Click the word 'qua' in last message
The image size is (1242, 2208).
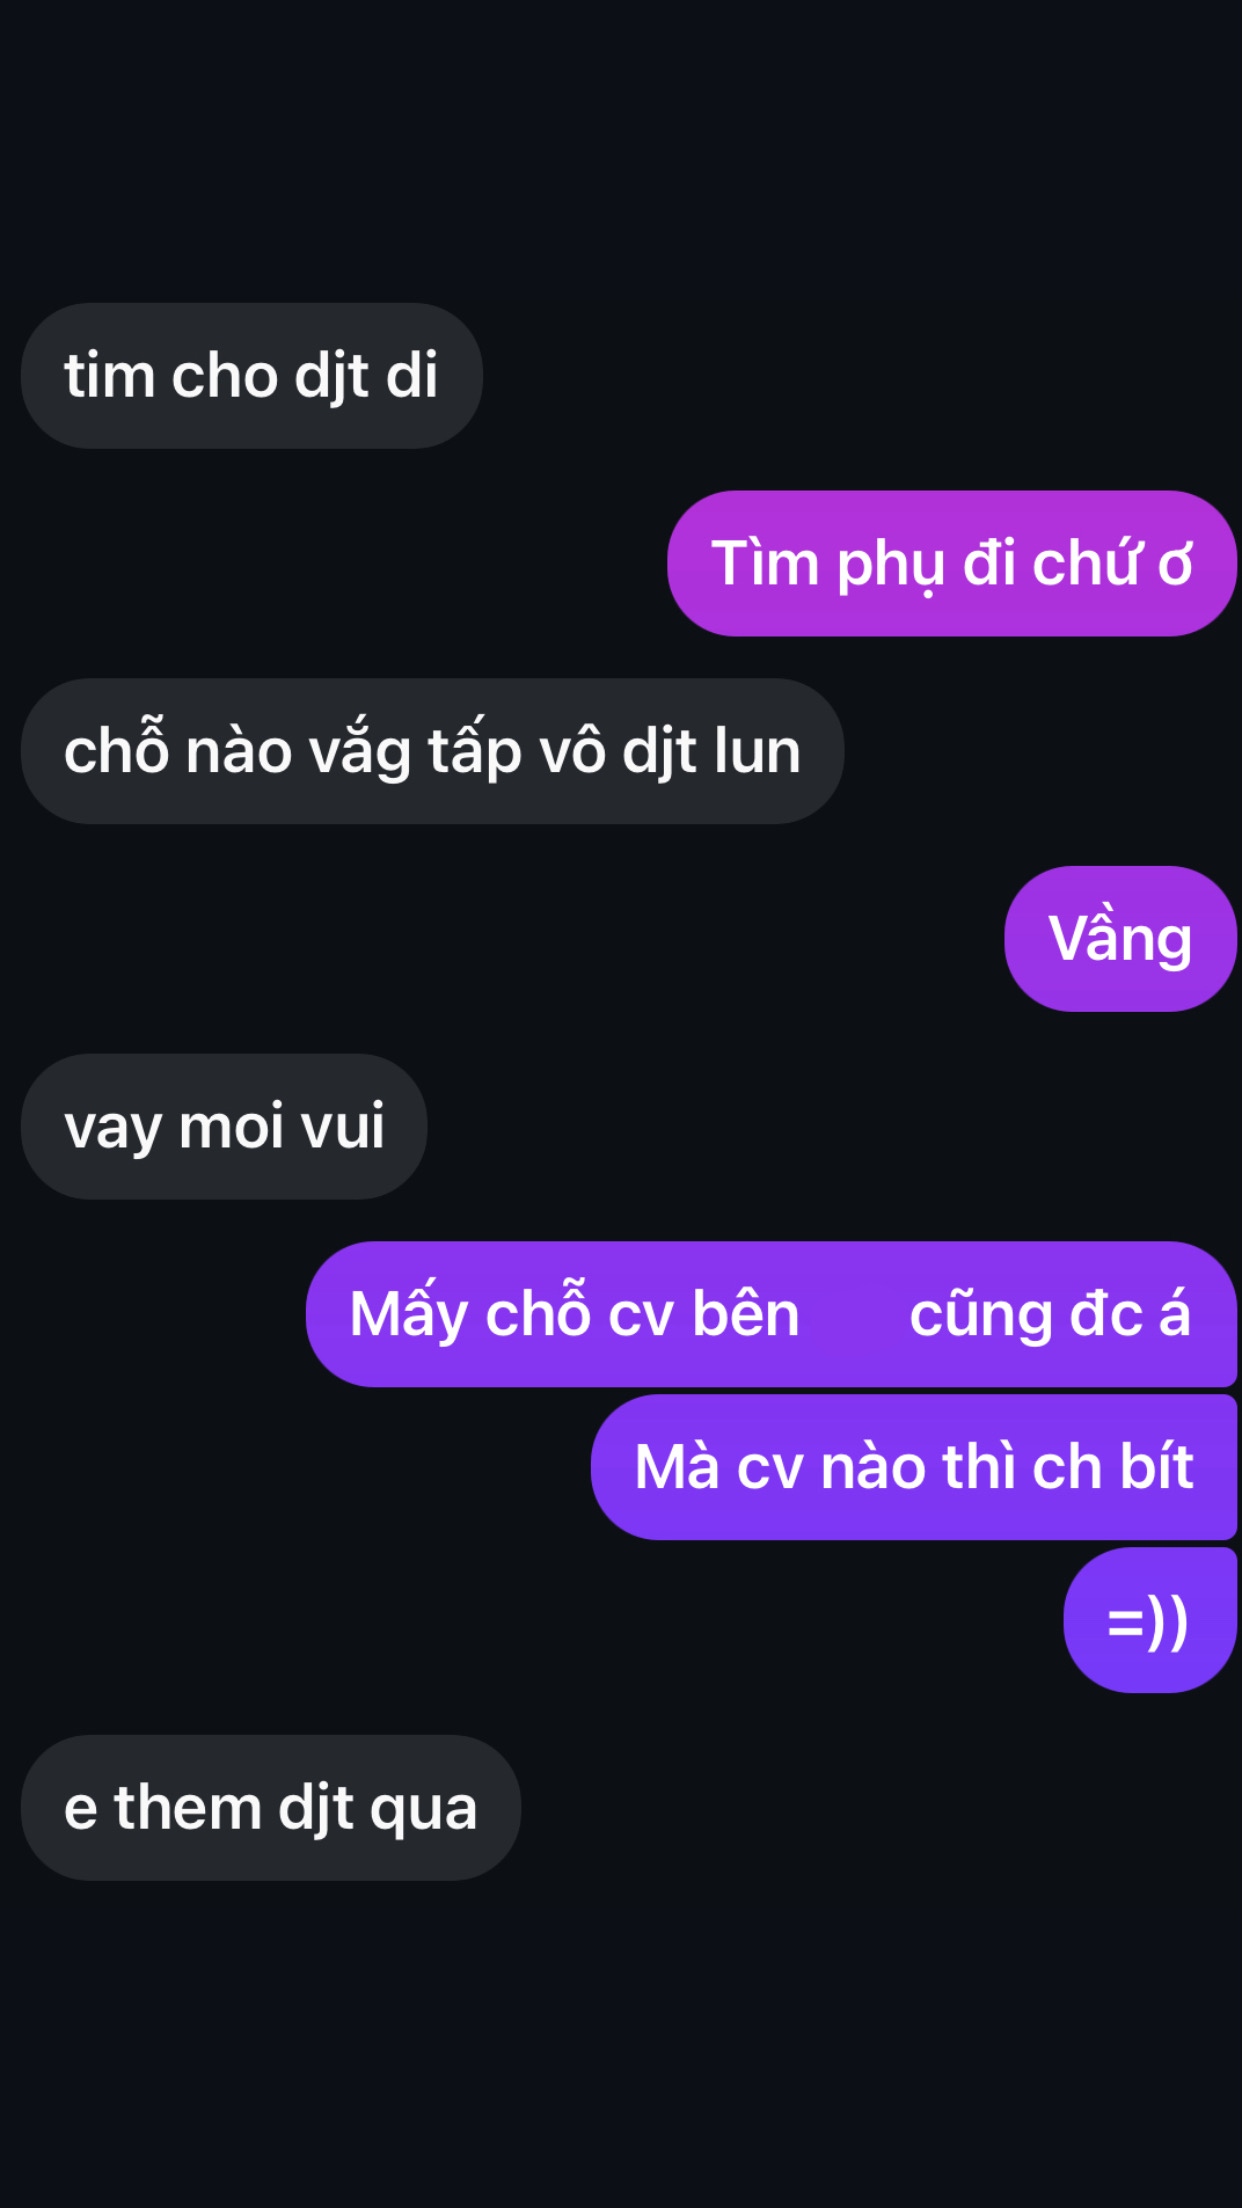click(423, 1812)
